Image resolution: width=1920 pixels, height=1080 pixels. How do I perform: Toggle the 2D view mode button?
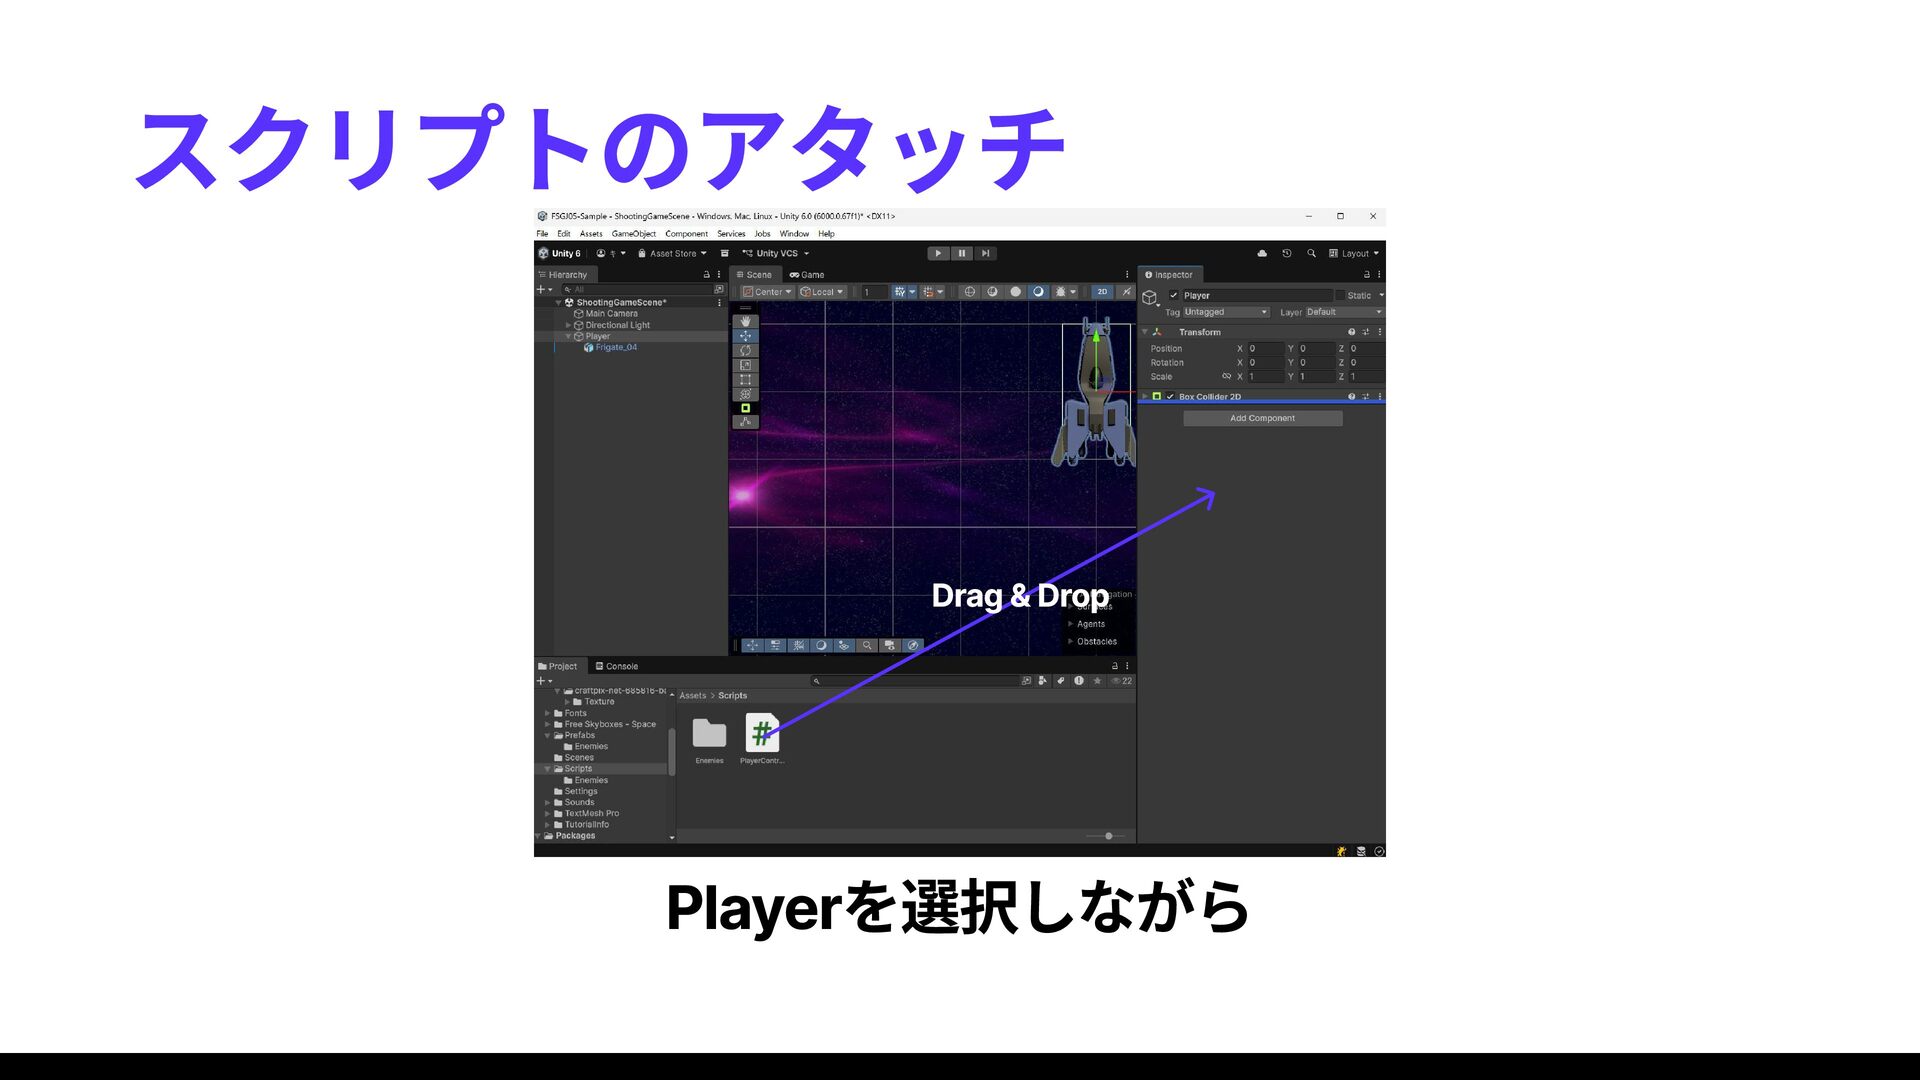coord(1102,292)
